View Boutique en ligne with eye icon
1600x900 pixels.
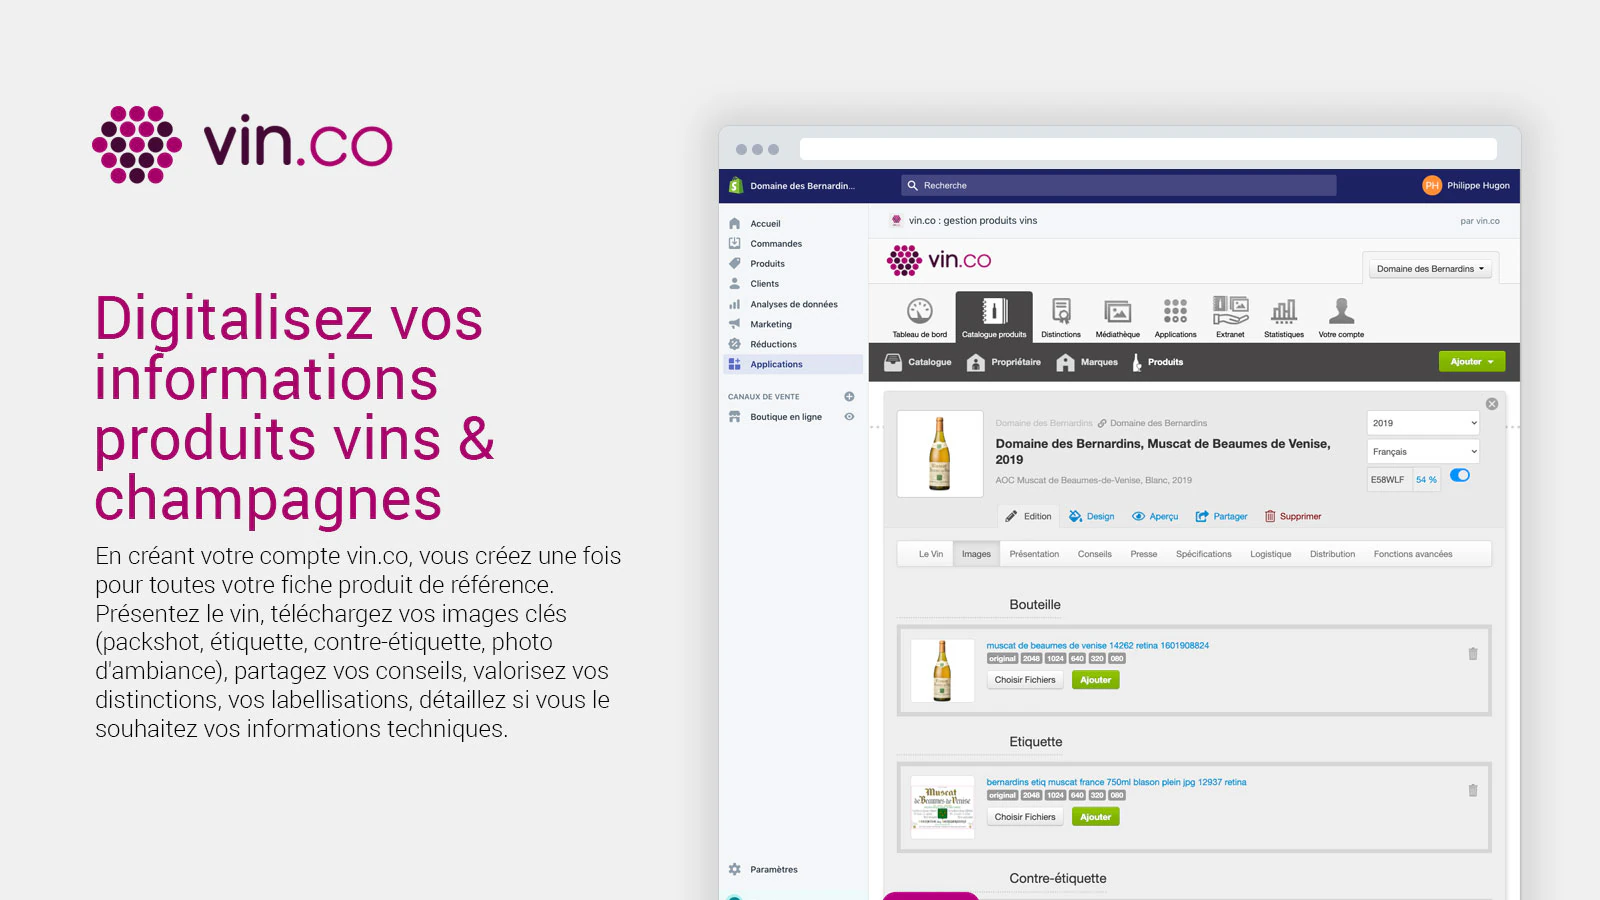[849, 417]
